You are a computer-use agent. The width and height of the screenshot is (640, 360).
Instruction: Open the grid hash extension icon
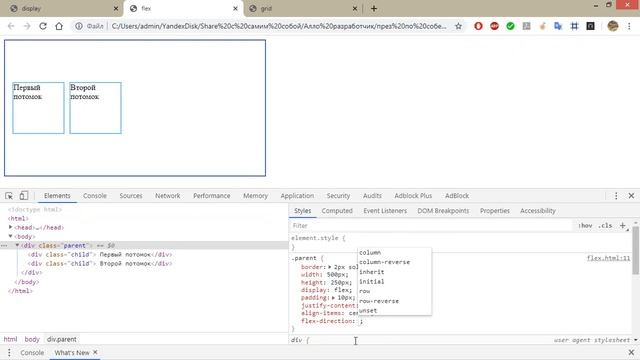pyautogui.click(x=574, y=26)
